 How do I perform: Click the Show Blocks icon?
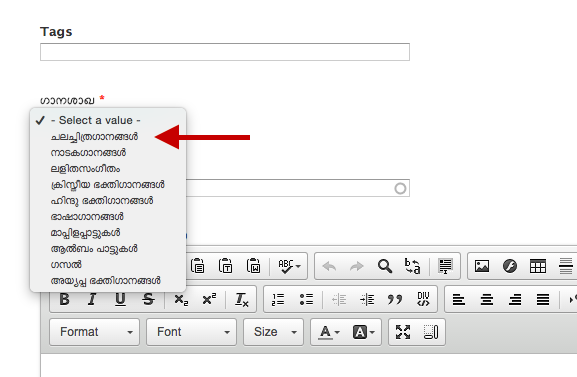pos(431,332)
